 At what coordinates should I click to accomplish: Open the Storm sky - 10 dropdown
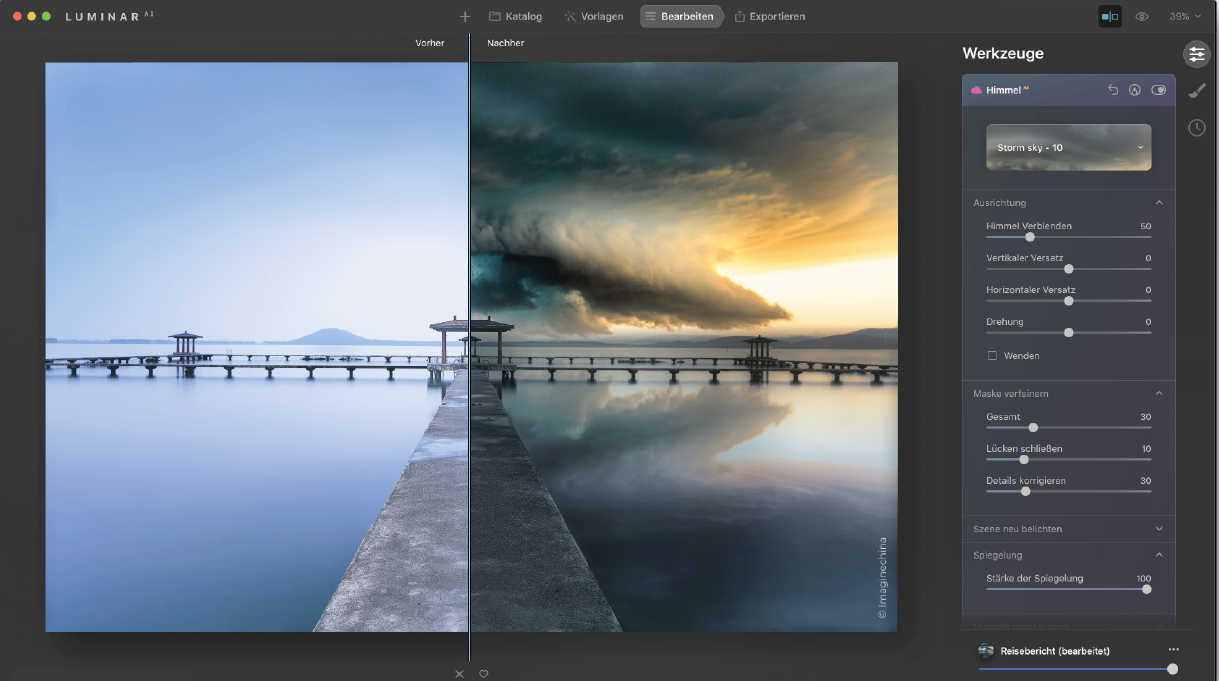(x=1068, y=148)
